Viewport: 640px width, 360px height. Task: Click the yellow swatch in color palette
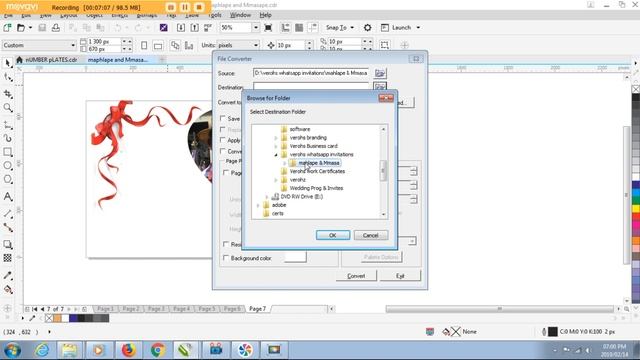point(636,209)
